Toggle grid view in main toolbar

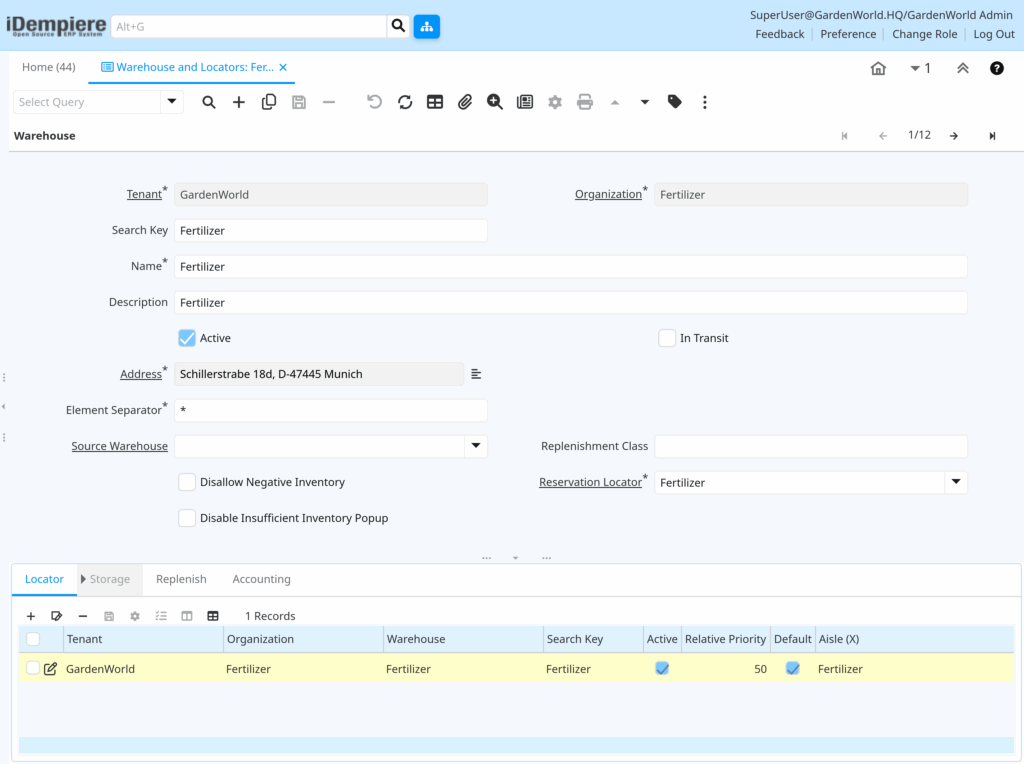435,102
